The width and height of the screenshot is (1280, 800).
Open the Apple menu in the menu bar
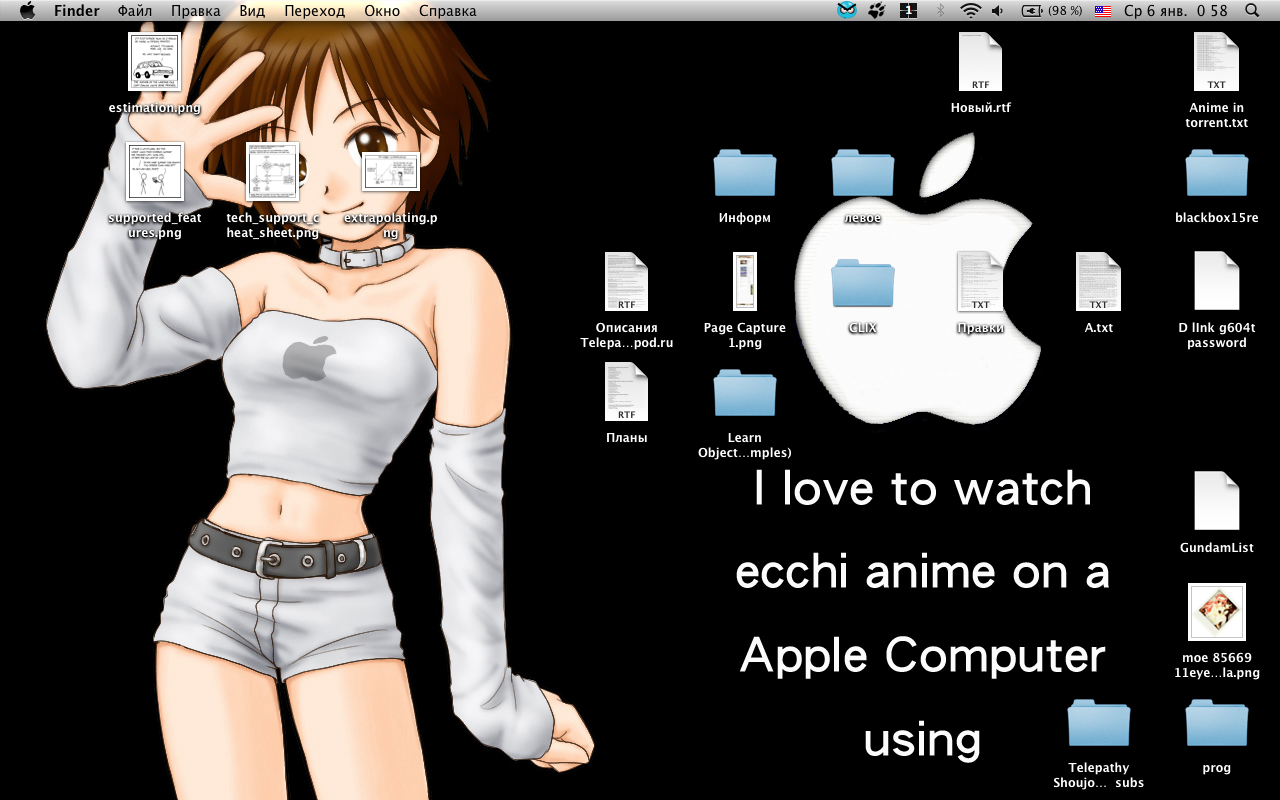(x=27, y=11)
